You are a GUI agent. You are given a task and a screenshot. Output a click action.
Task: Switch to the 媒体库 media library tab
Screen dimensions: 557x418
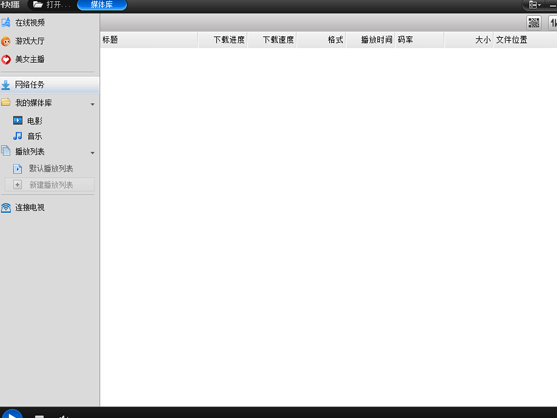click(x=102, y=5)
